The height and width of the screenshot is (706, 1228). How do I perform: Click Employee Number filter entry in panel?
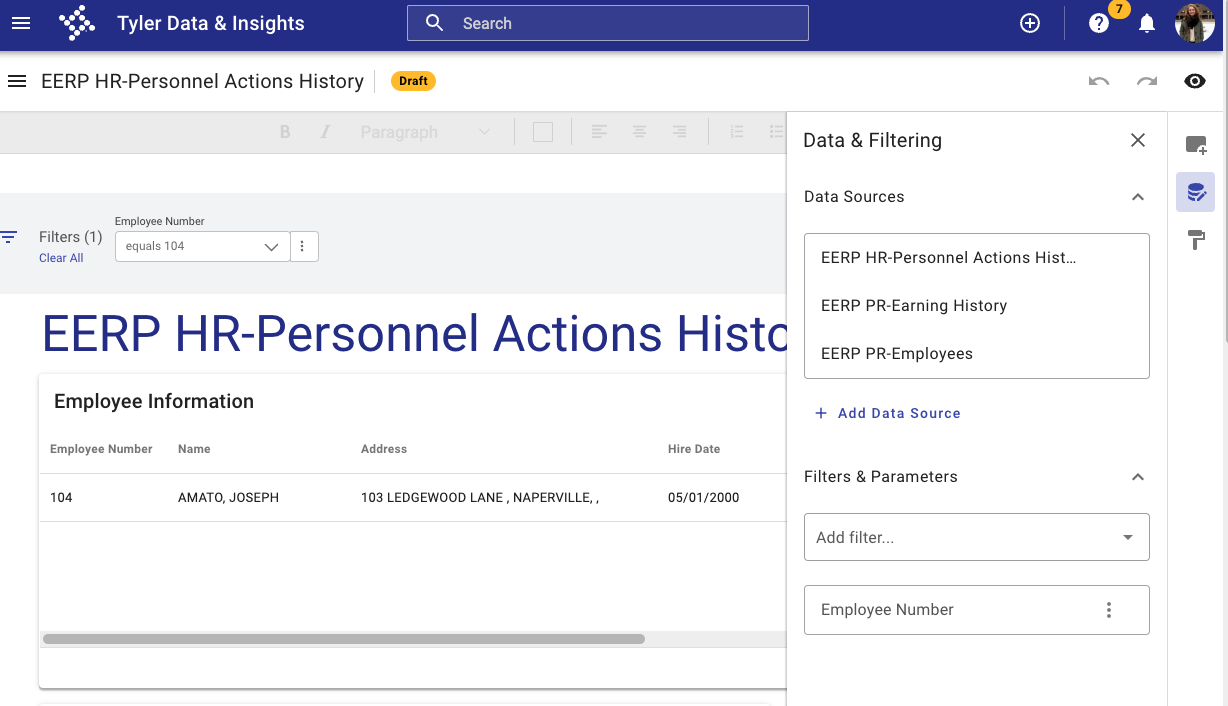977,610
